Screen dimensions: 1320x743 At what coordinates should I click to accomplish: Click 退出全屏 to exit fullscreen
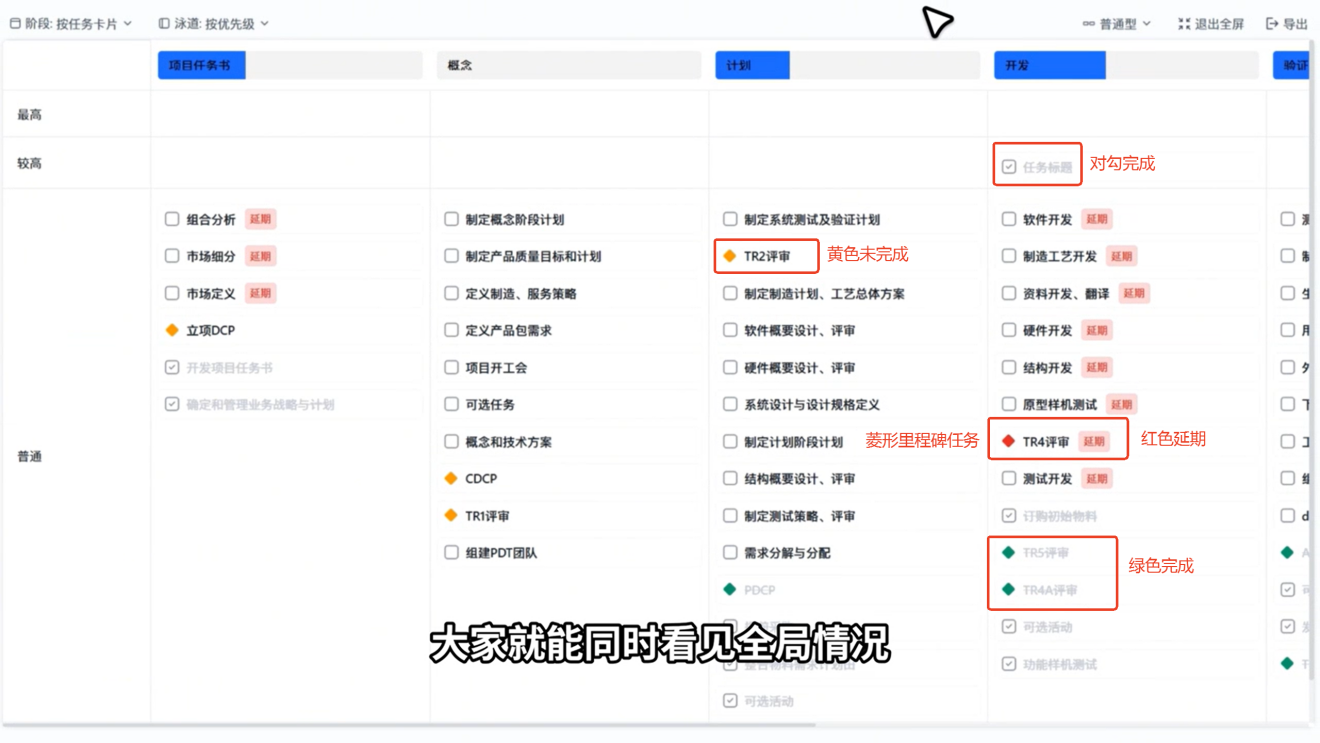[1210, 23]
